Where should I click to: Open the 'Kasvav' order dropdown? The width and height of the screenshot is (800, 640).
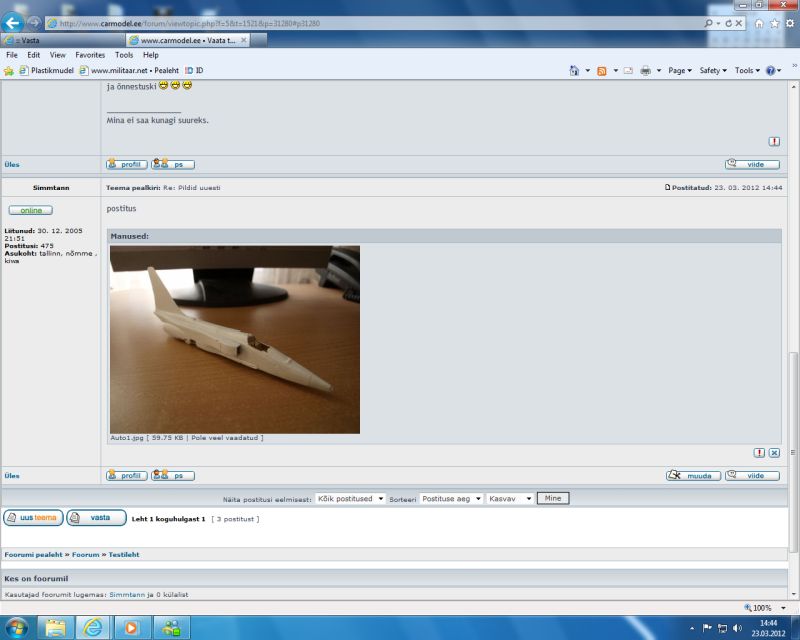tap(510, 498)
